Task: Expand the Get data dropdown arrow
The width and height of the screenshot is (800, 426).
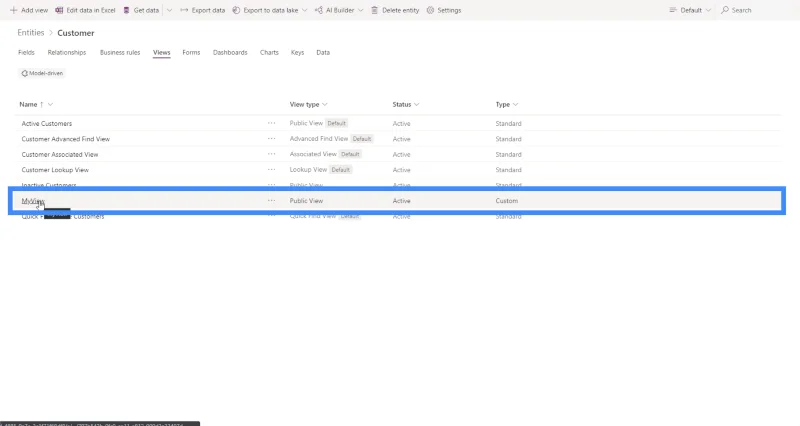Action: coord(169,10)
